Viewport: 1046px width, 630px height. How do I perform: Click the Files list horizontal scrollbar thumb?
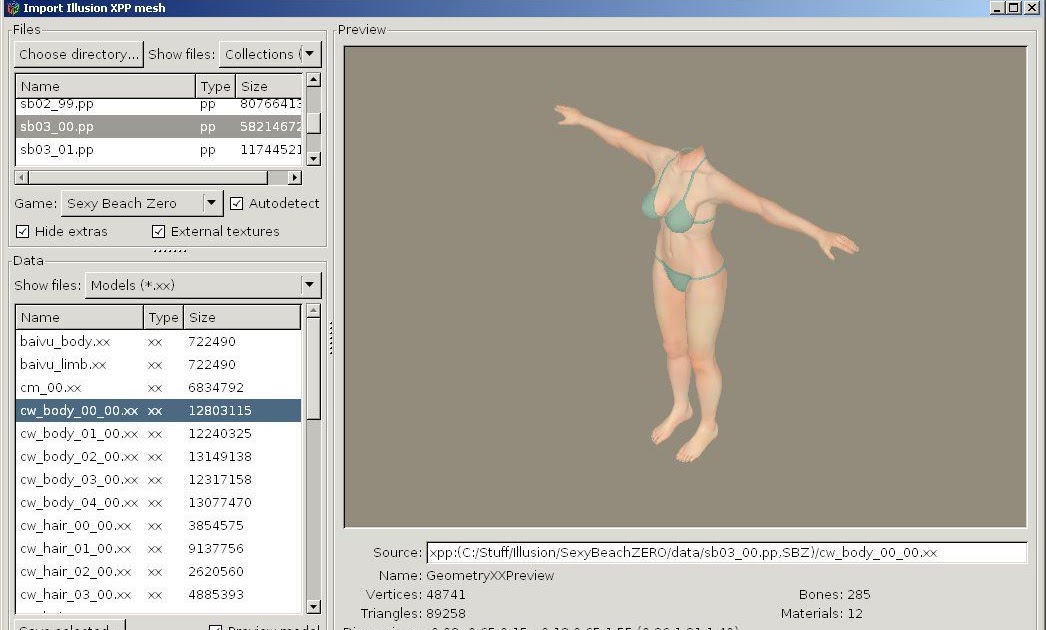pos(147,178)
